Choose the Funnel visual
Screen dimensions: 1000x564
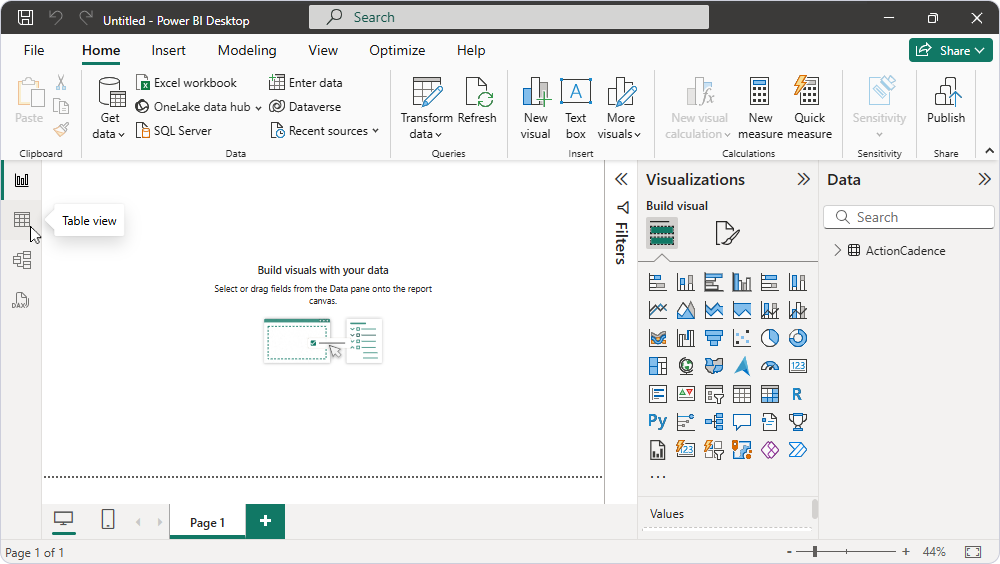[x=714, y=338]
